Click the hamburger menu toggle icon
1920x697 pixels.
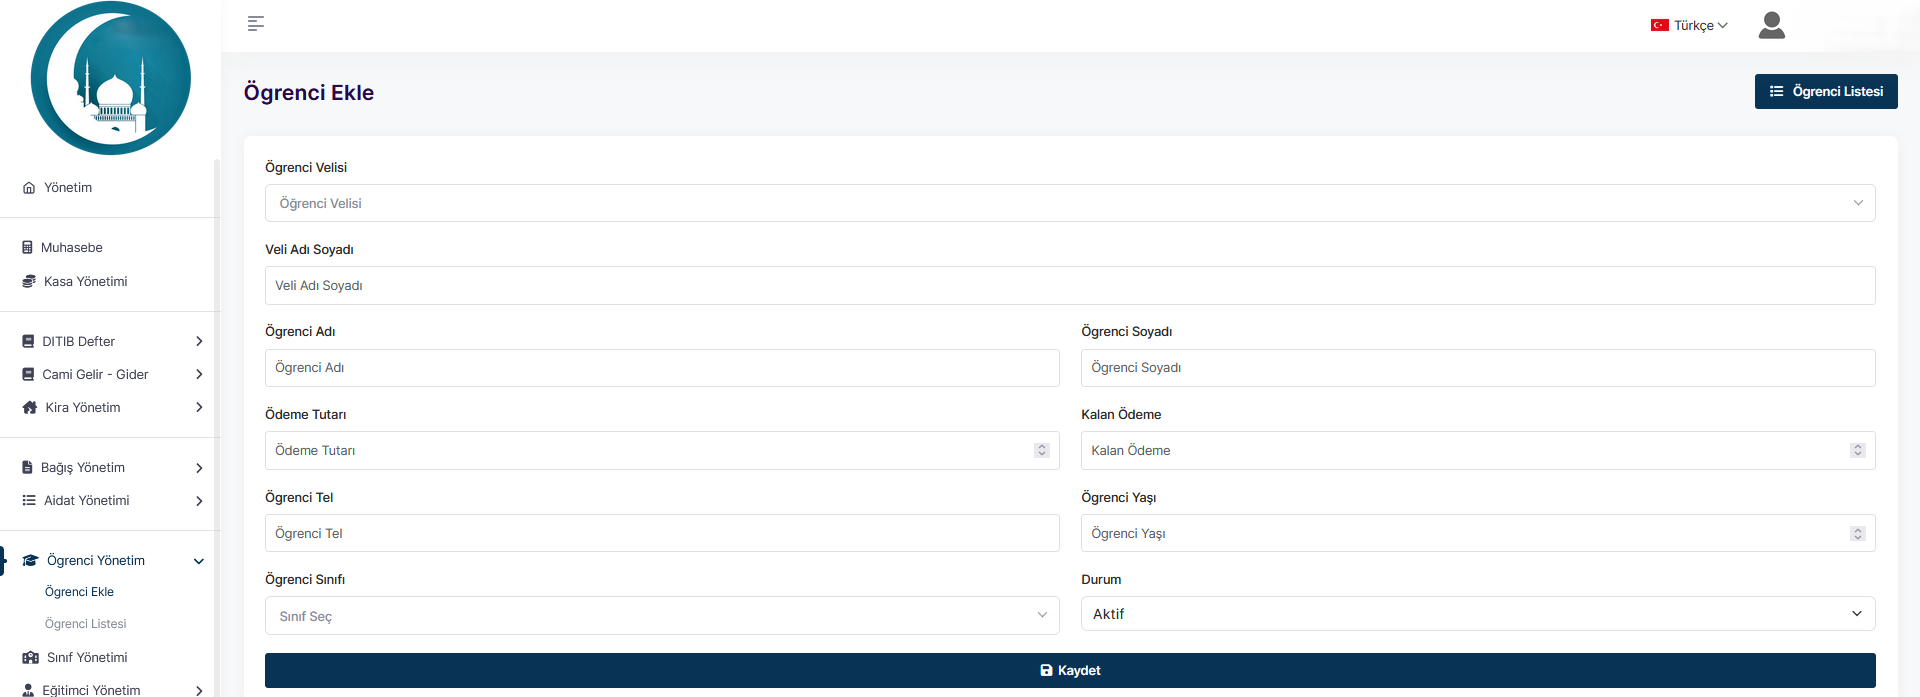[x=256, y=23]
